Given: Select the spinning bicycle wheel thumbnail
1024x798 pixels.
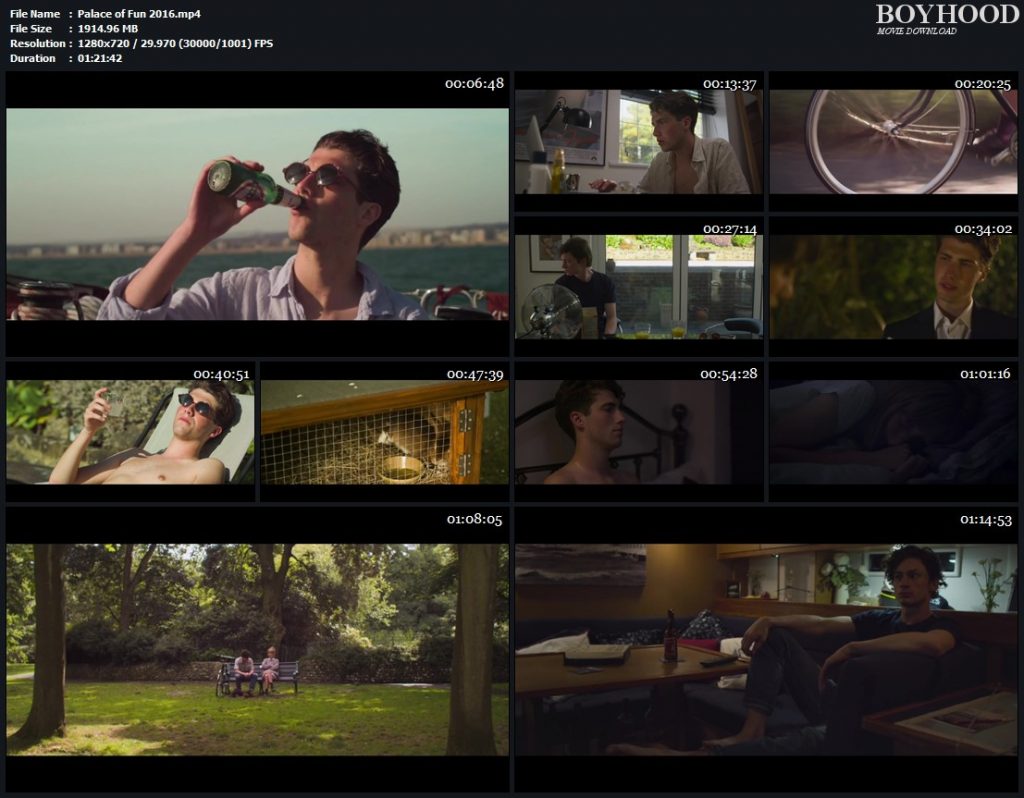Looking at the screenshot, I should (893, 141).
